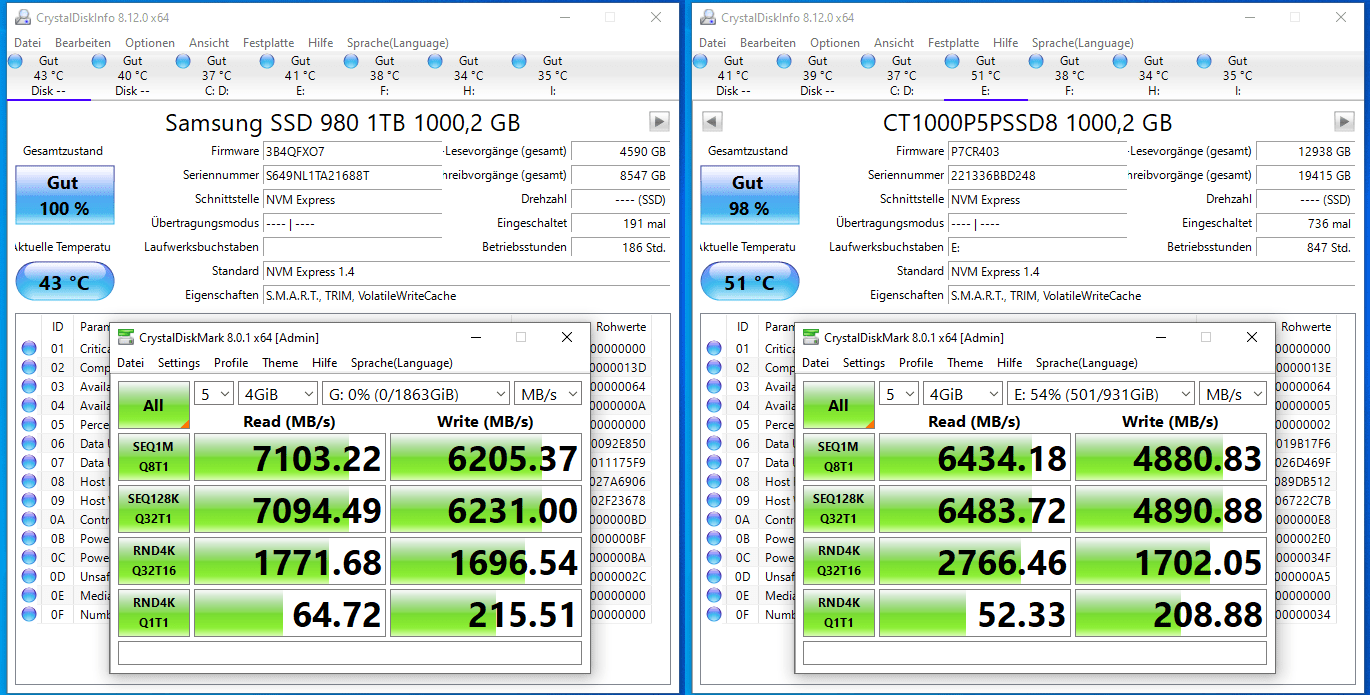Click 51 °C temperature indicator in right window
Viewport: 1370px width, 695px height.
[750, 282]
